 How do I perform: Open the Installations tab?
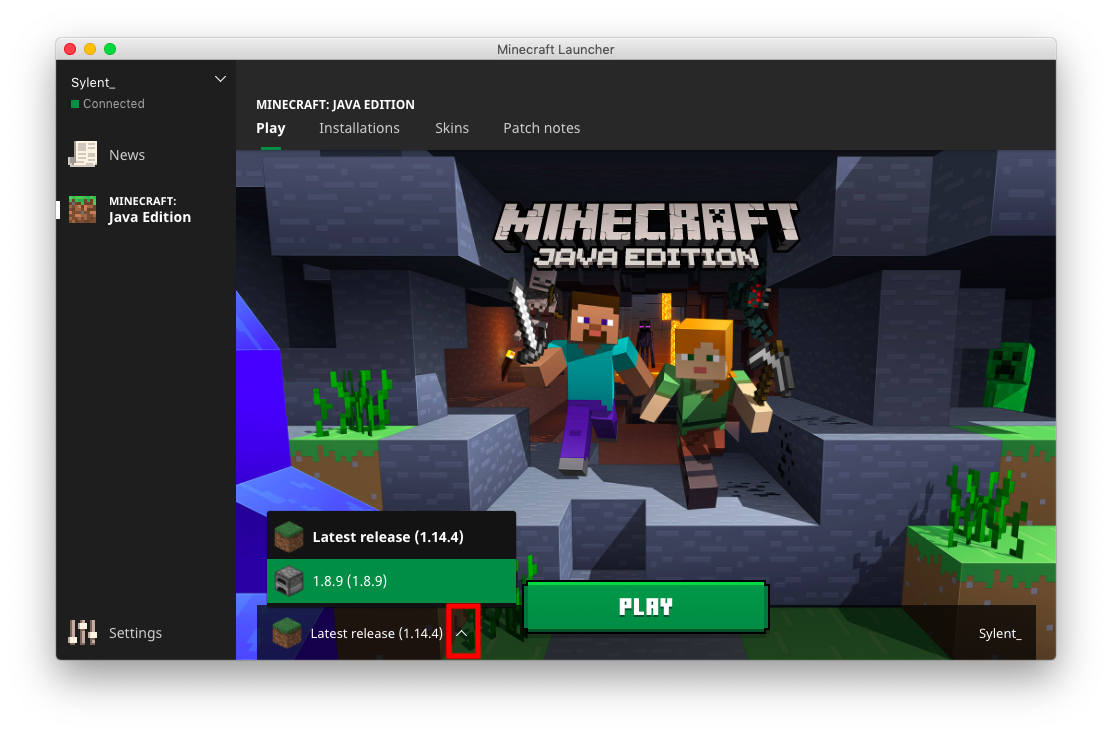coord(359,128)
